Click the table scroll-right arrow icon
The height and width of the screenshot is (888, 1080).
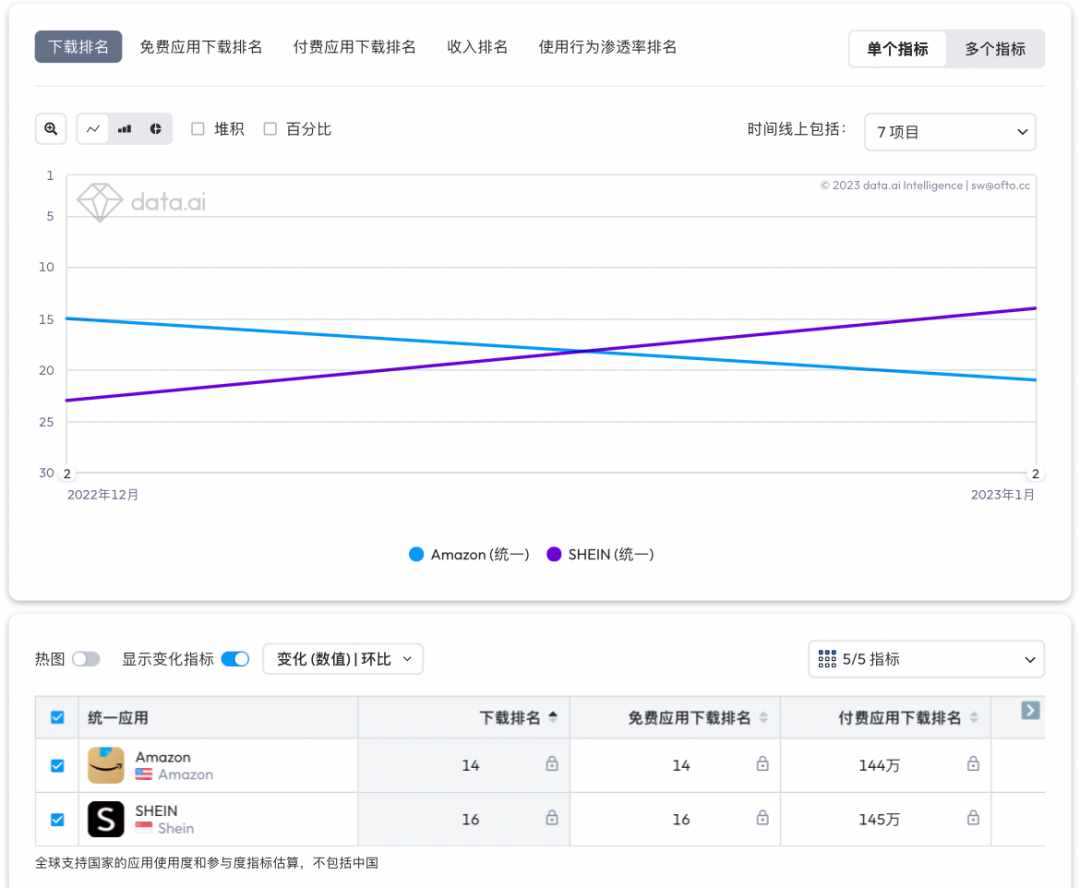tap(1030, 710)
